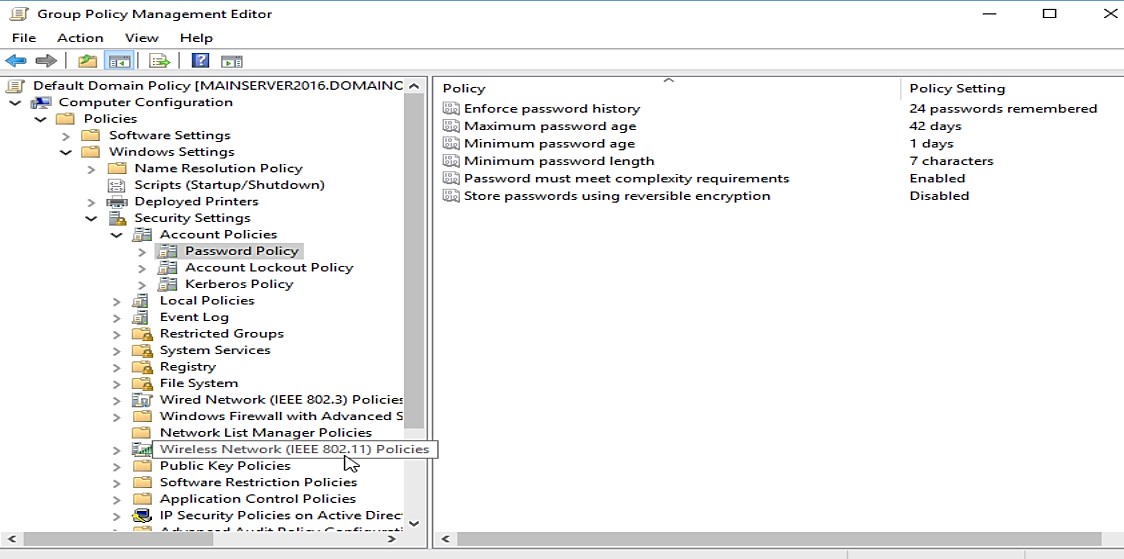
Task: Expand the Software Settings node
Action: (x=66, y=136)
